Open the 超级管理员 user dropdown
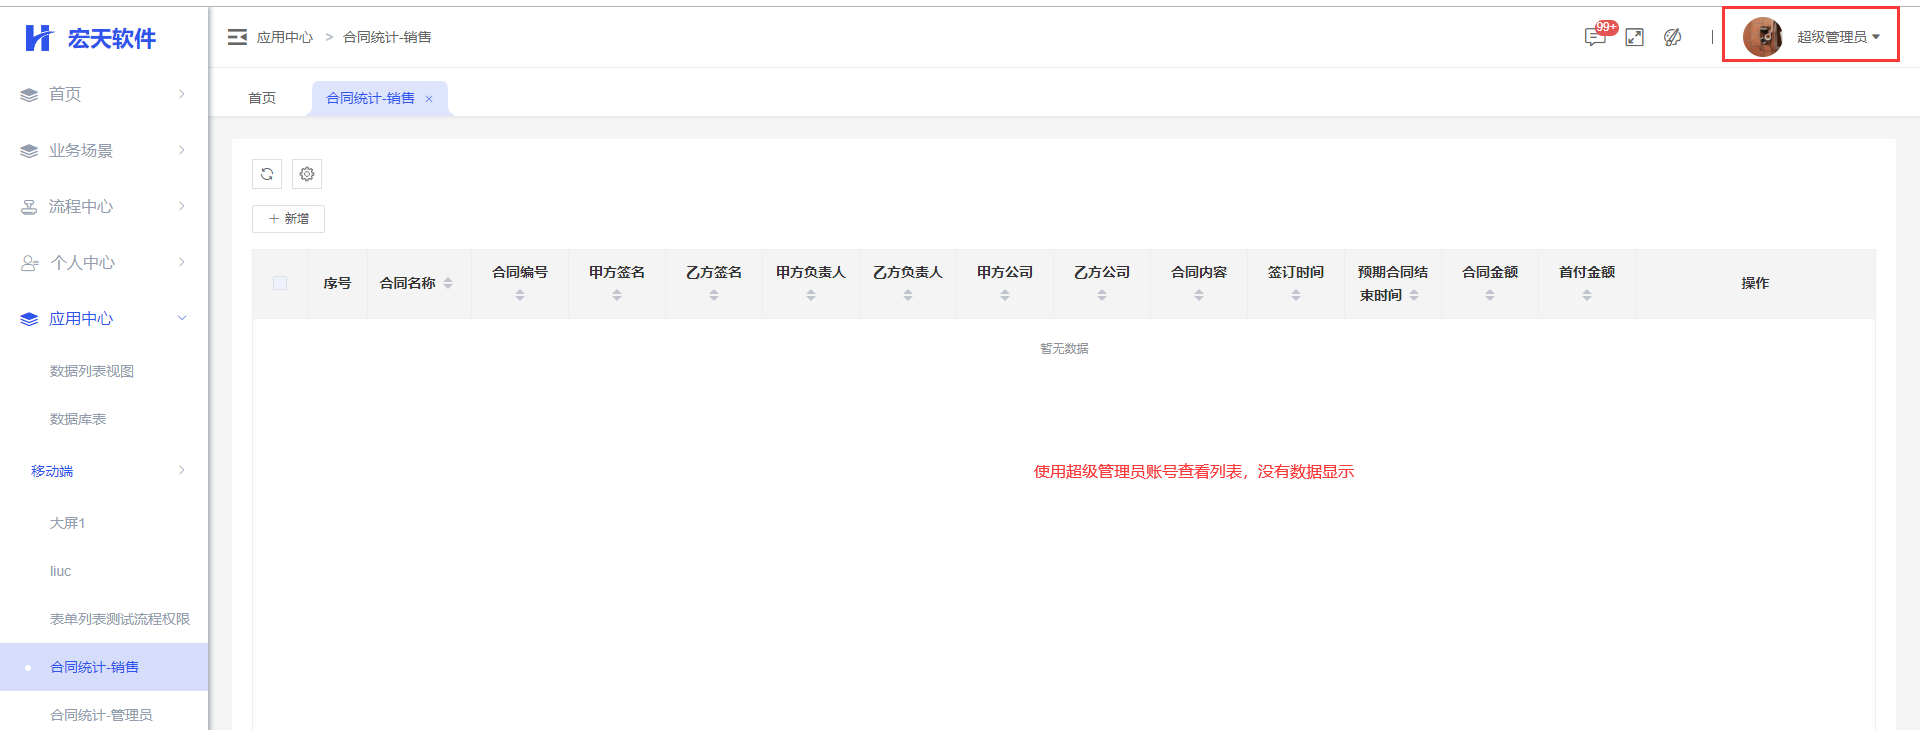This screenshot has width=1920, height=730. (x=1838, y=37)
